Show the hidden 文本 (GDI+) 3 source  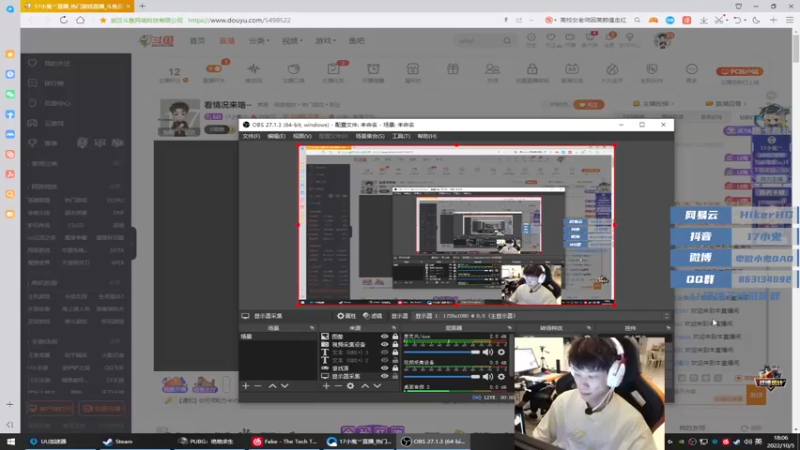click(x=384, y=353)
